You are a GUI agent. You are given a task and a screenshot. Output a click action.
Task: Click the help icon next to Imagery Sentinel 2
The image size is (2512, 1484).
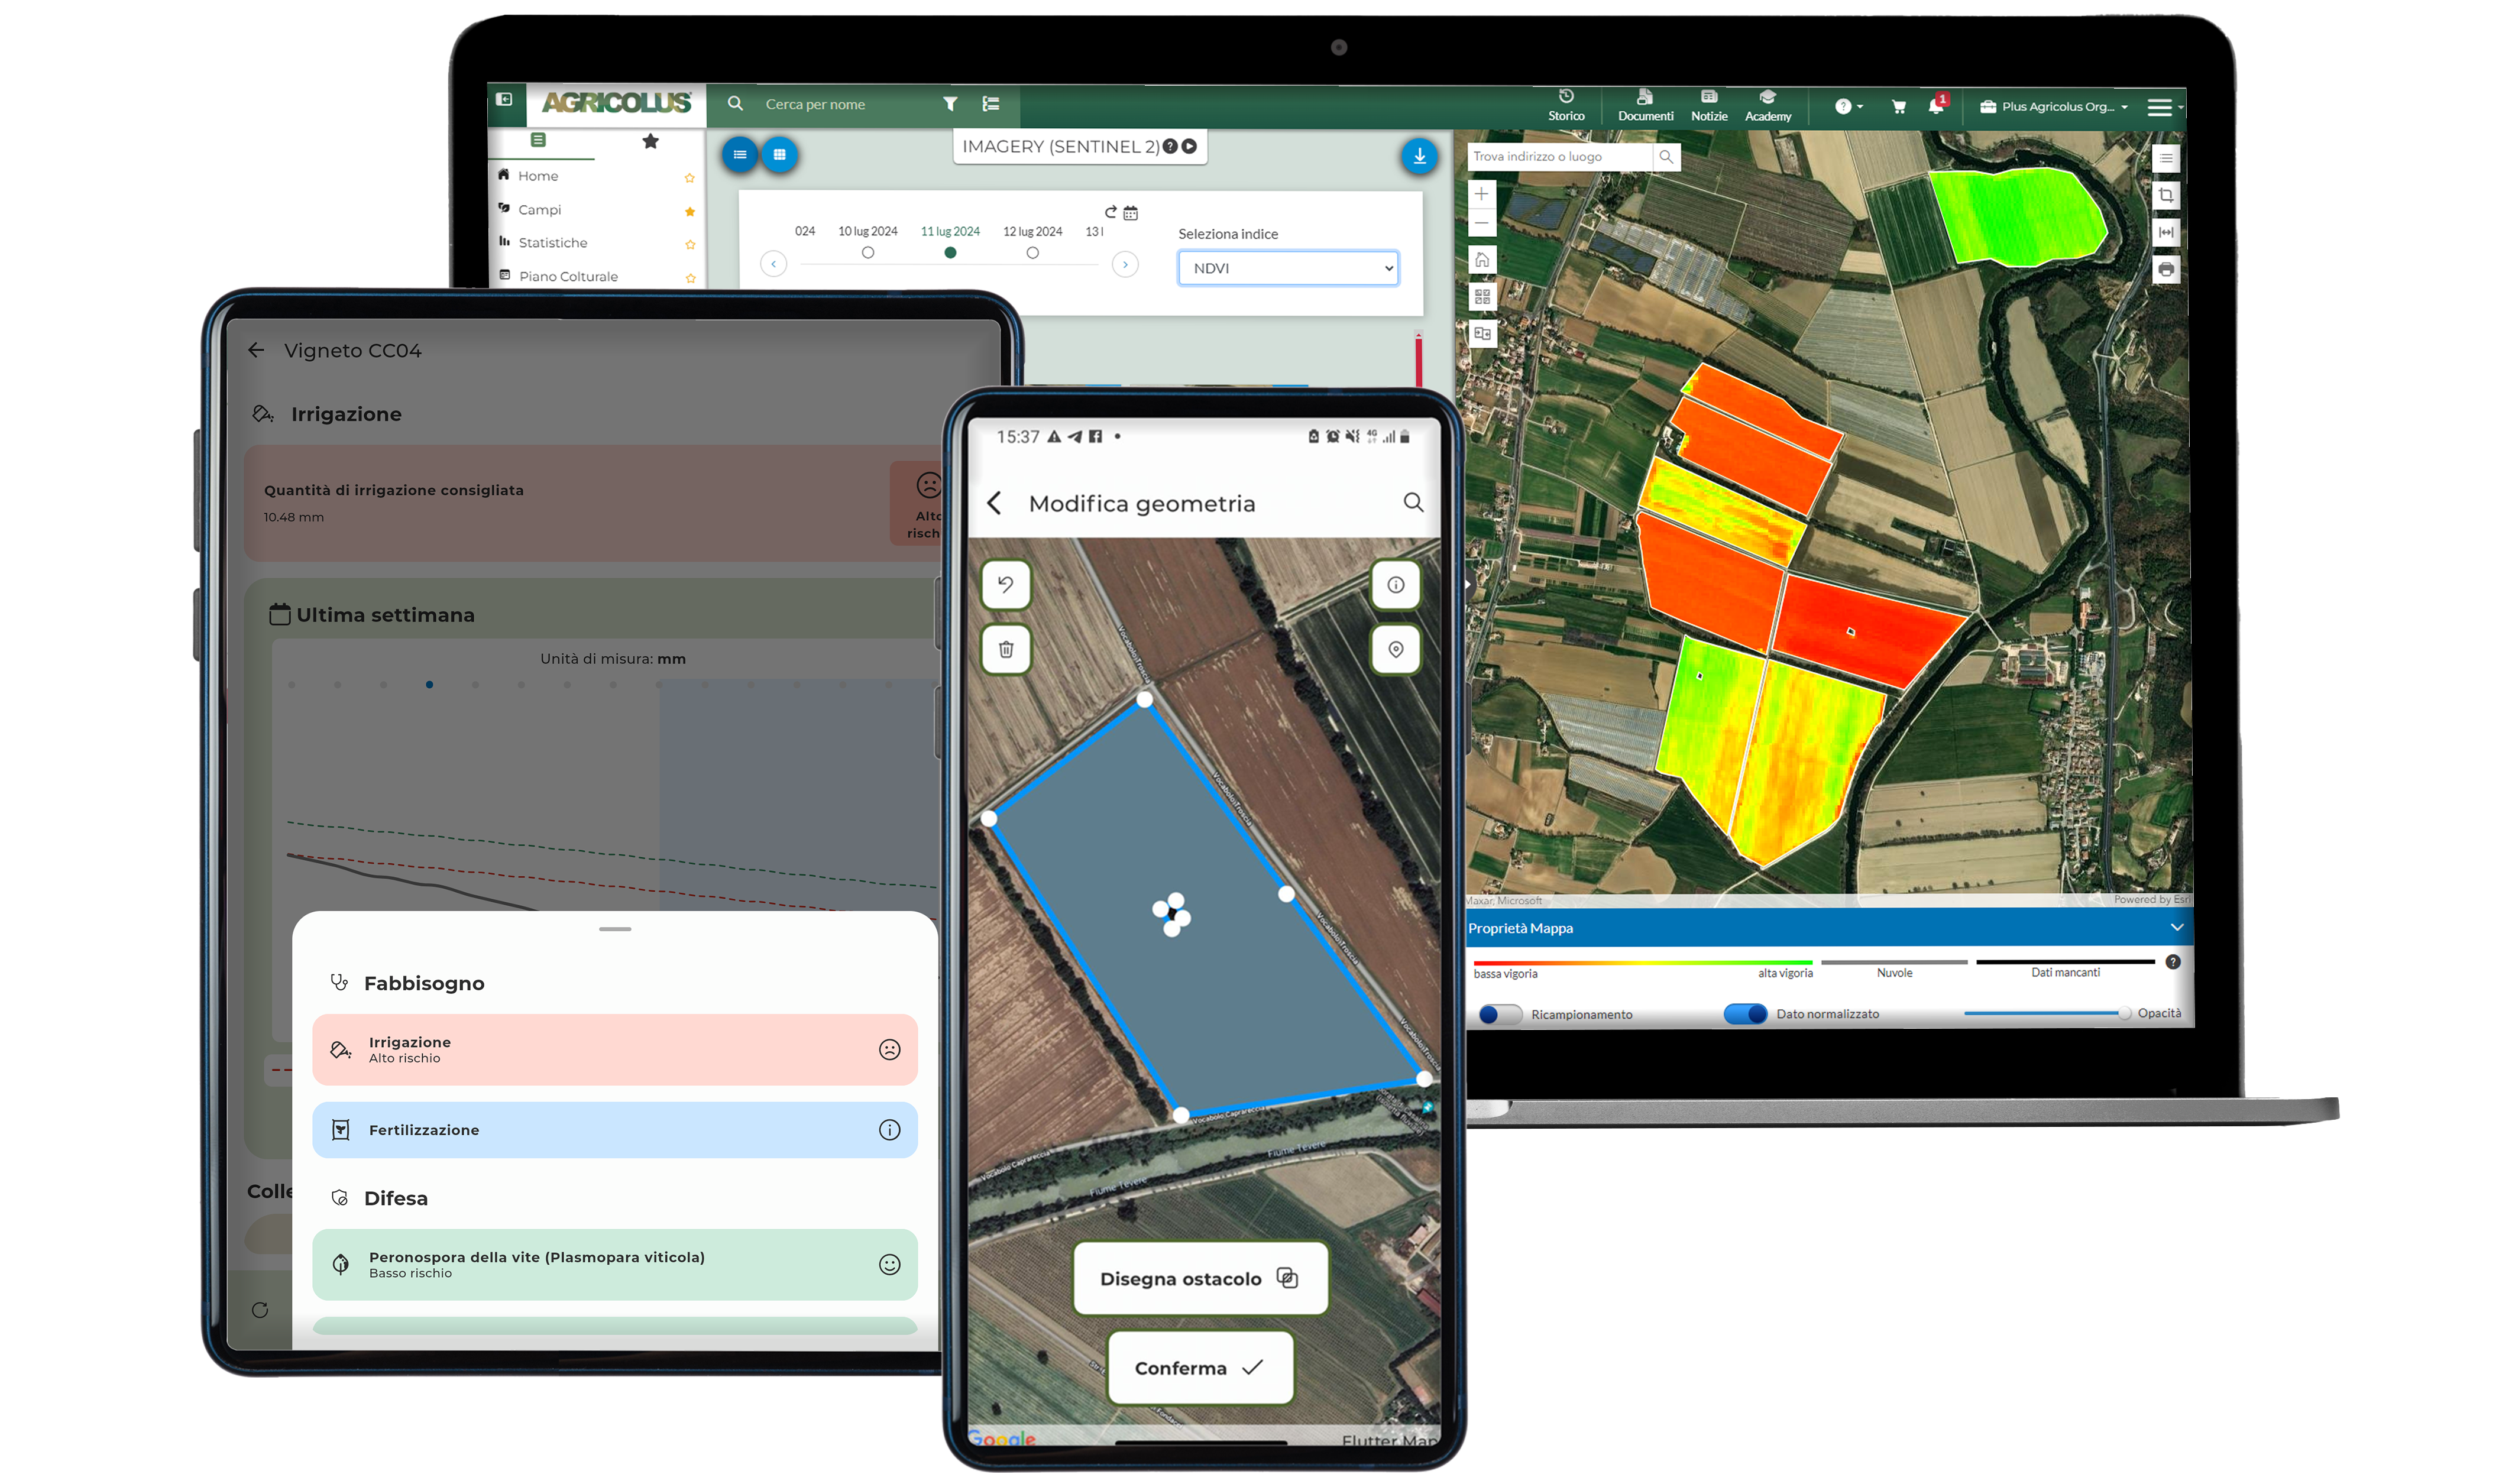pos(1170,147)
